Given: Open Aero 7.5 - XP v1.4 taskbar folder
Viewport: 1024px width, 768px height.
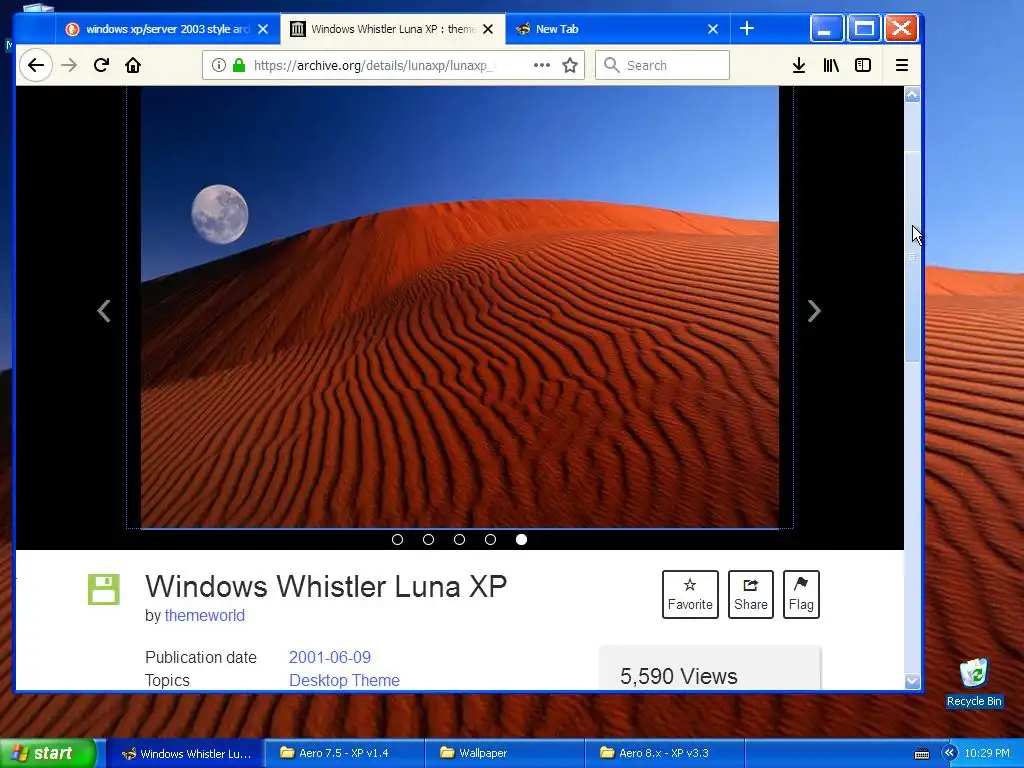Looking at the screenshot, I should [344, 754].
